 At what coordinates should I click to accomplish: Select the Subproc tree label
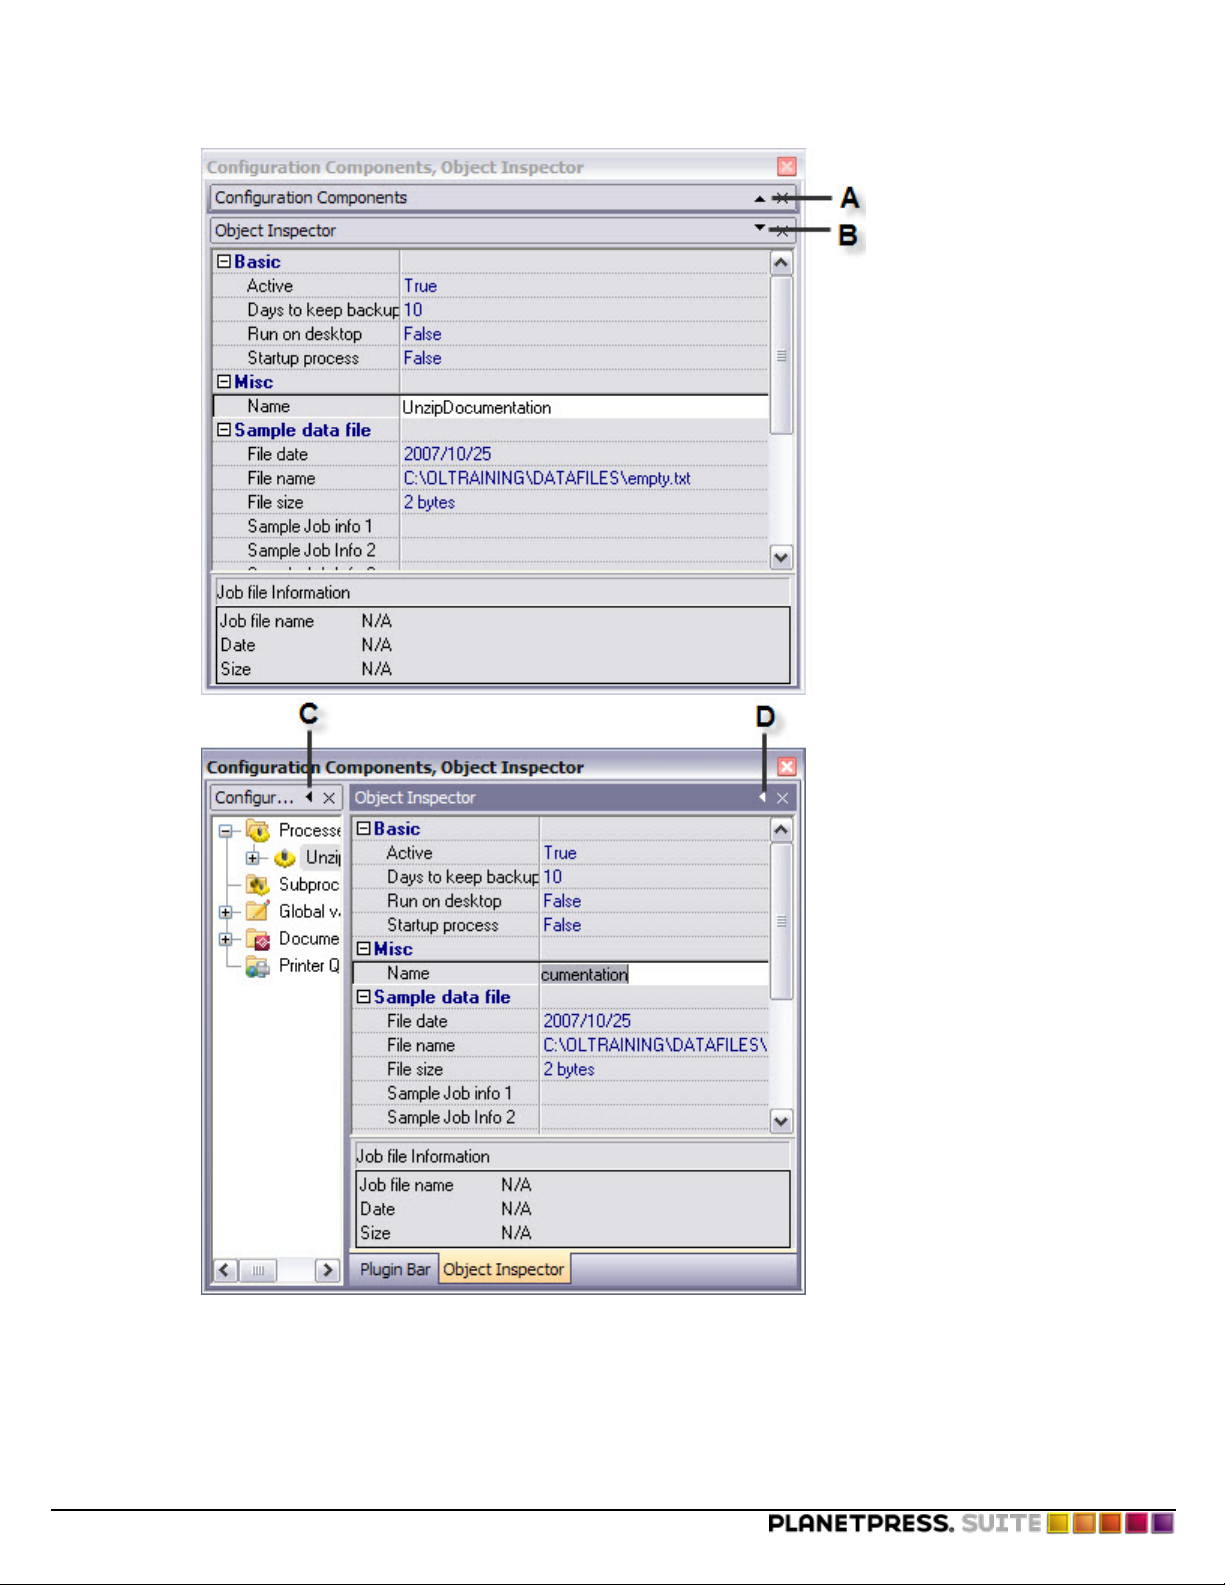coord(309,885)
